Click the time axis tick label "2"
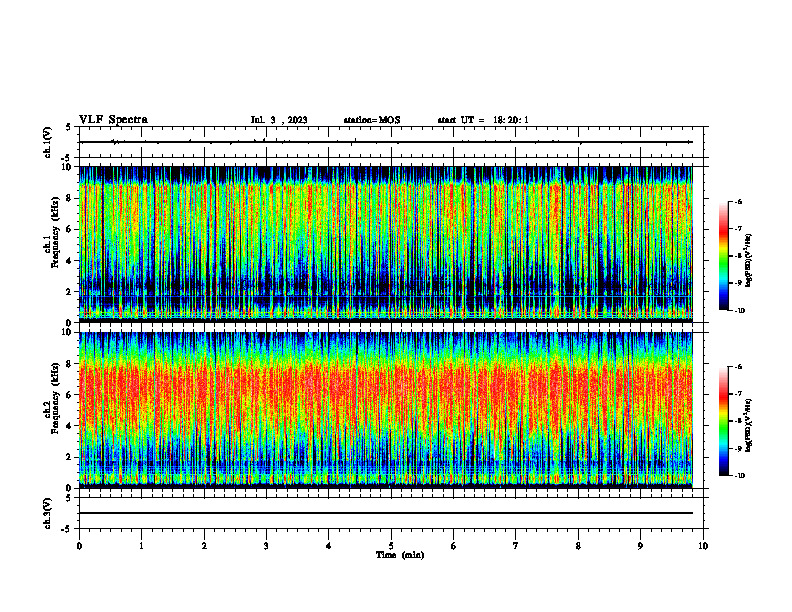Viewport: 792px width, 612px height. click(204, 546)
